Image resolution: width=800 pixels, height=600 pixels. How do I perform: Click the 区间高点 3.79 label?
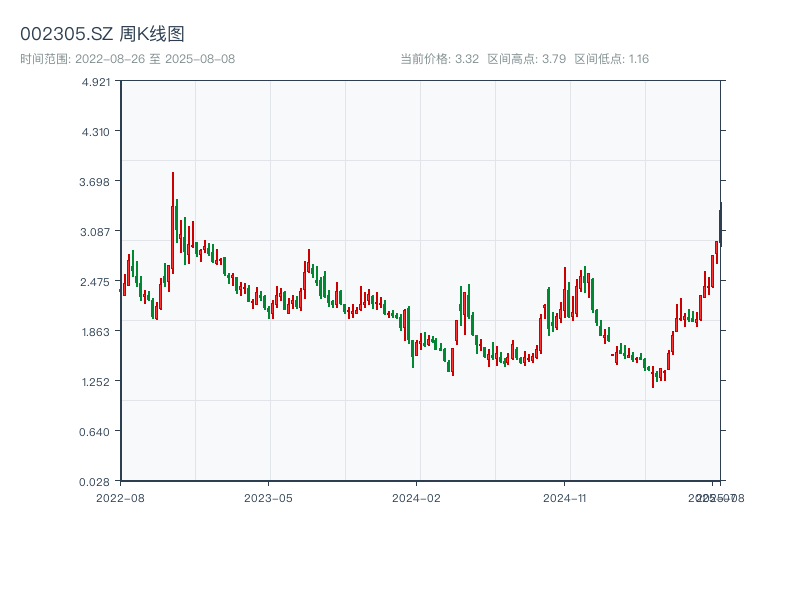527,59
